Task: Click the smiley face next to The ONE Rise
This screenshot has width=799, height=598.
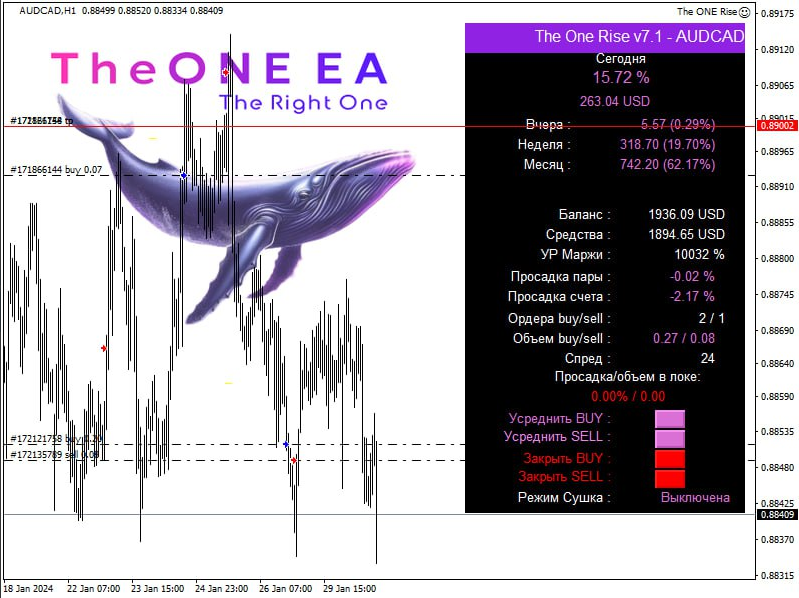Action: [744, 12]
